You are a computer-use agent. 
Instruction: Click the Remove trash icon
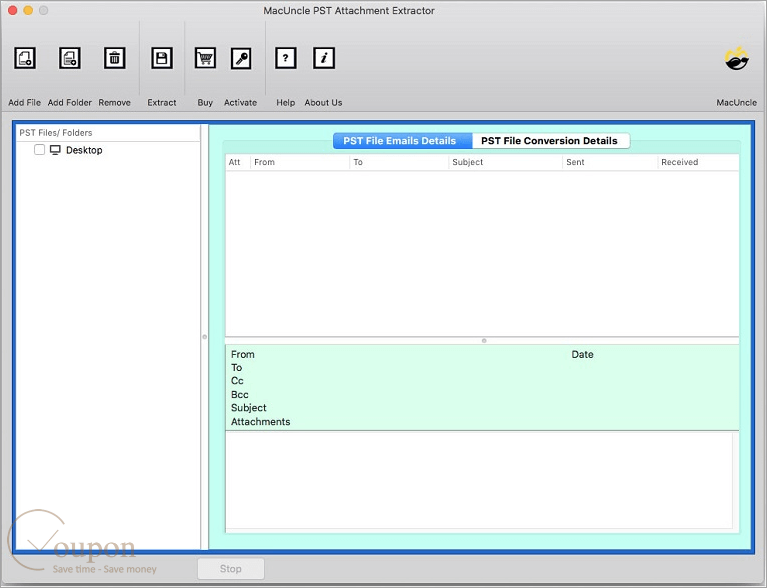click(114, 58)
